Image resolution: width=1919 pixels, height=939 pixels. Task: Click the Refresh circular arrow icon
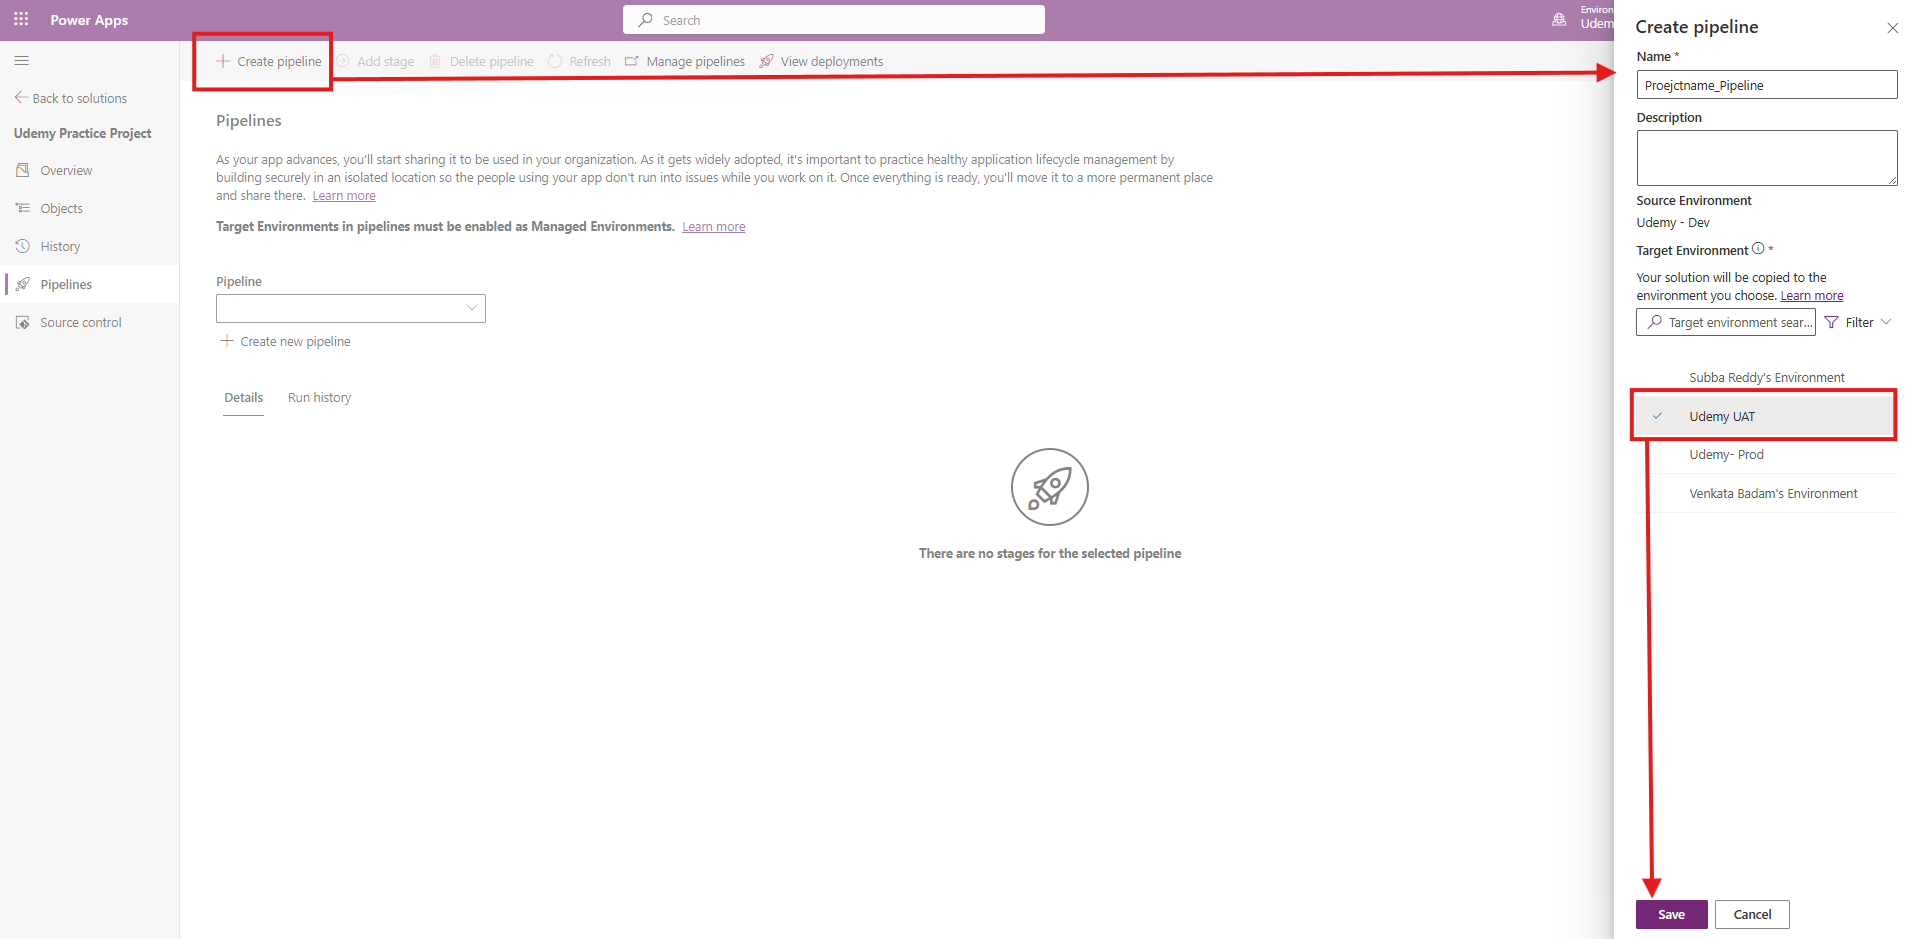[555, 61]
